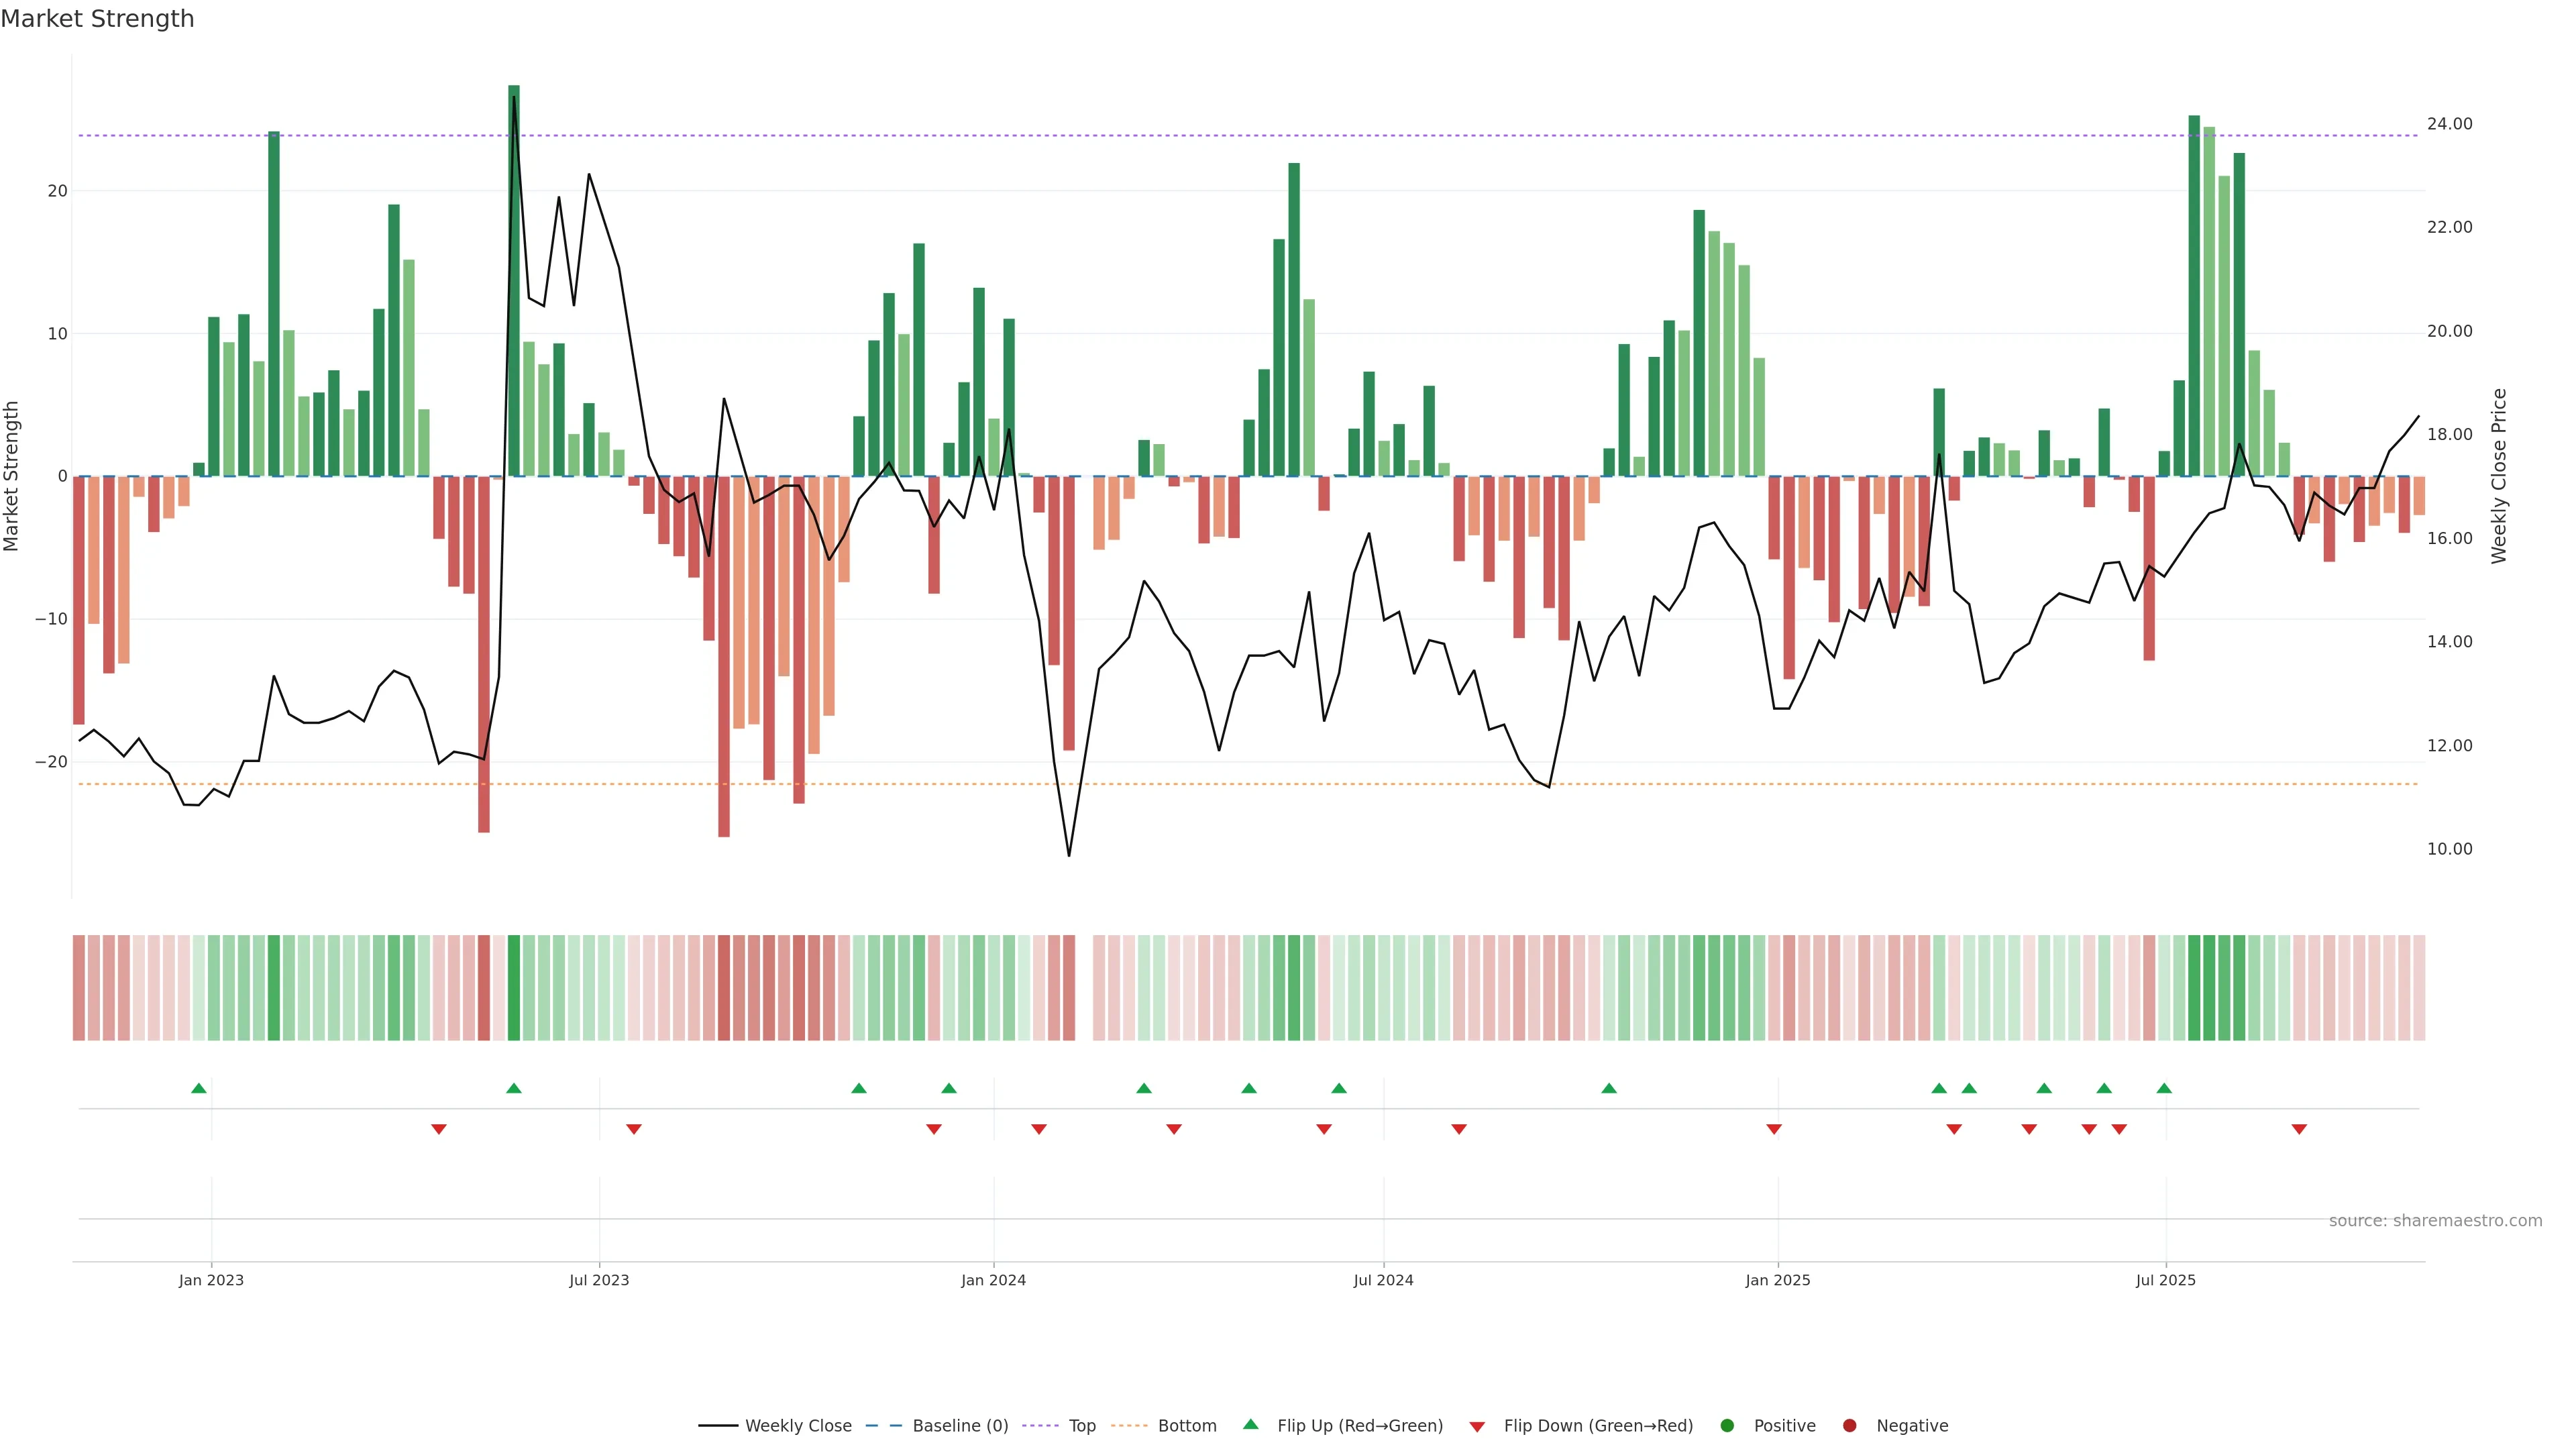This screenshot has height=1449, width=2576.
Task: Click the green Positive legend circle
Action: pos(1727,1426)
